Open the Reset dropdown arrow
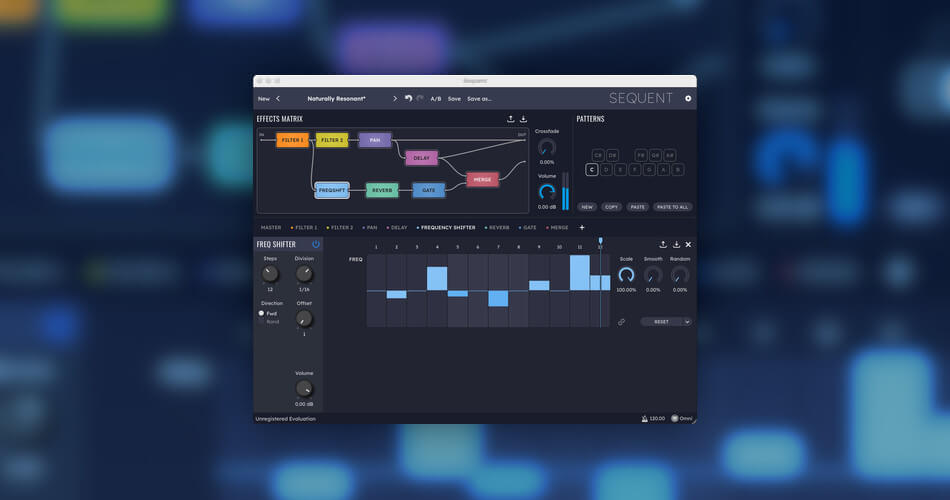 point(687,322)
